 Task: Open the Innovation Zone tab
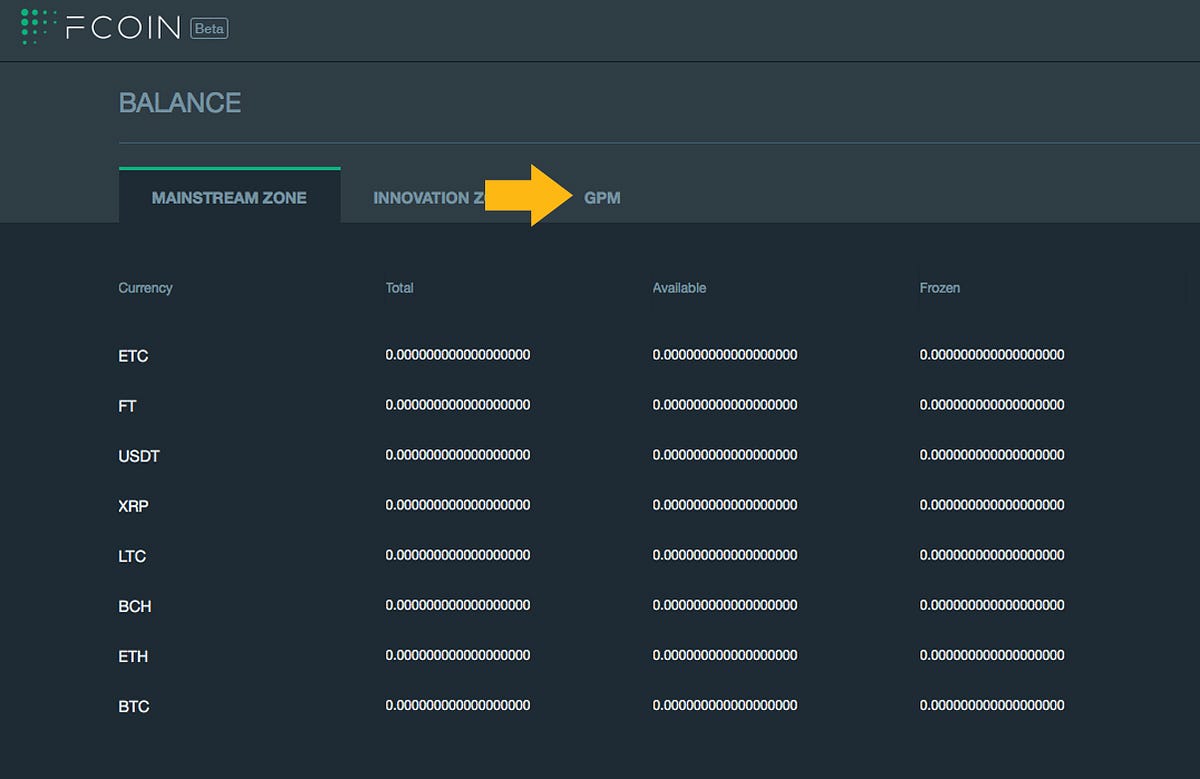(430, 197)
